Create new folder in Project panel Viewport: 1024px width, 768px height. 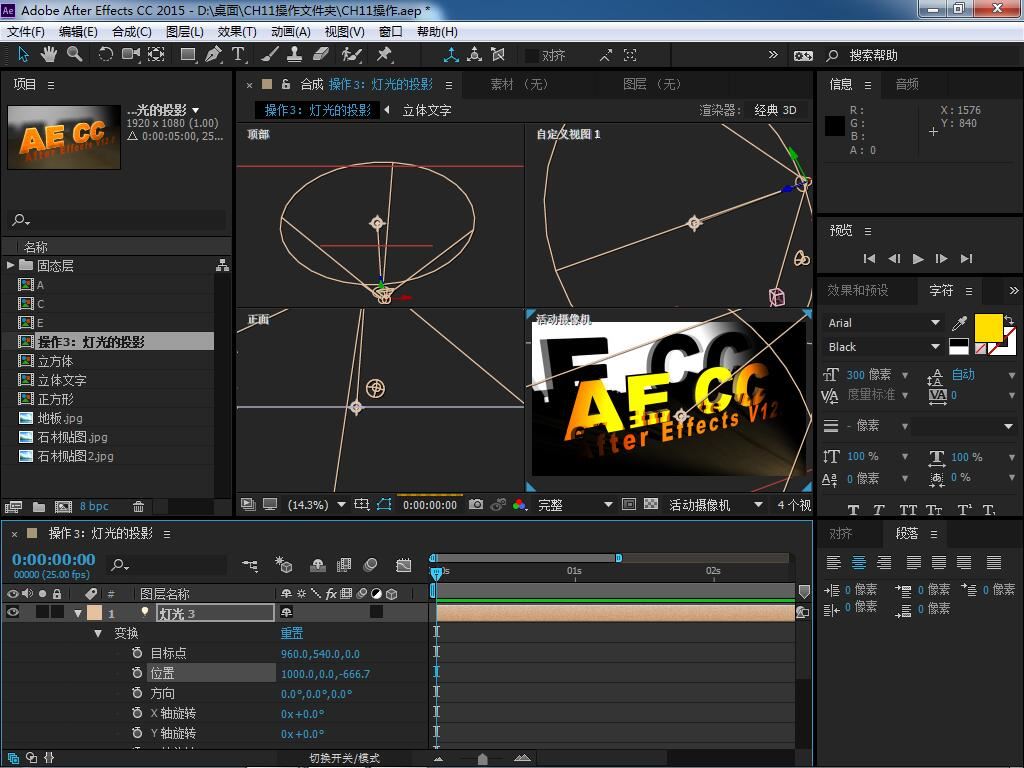click(x=39, y=506)
